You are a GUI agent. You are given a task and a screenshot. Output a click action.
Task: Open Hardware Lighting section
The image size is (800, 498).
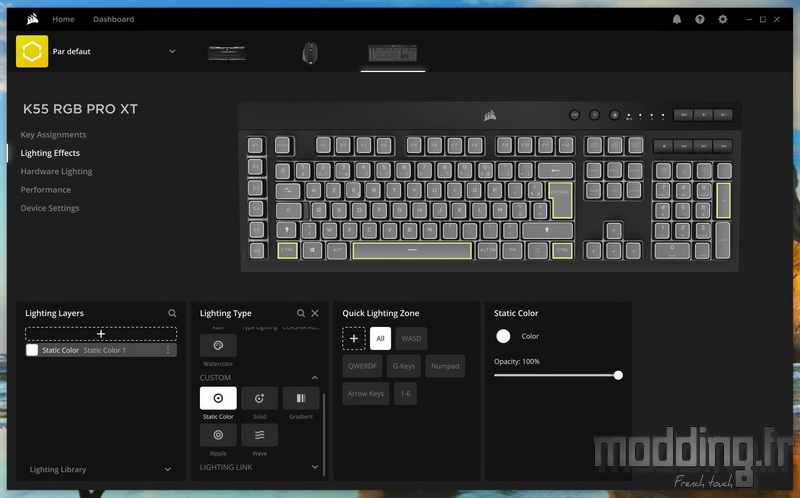56,171
